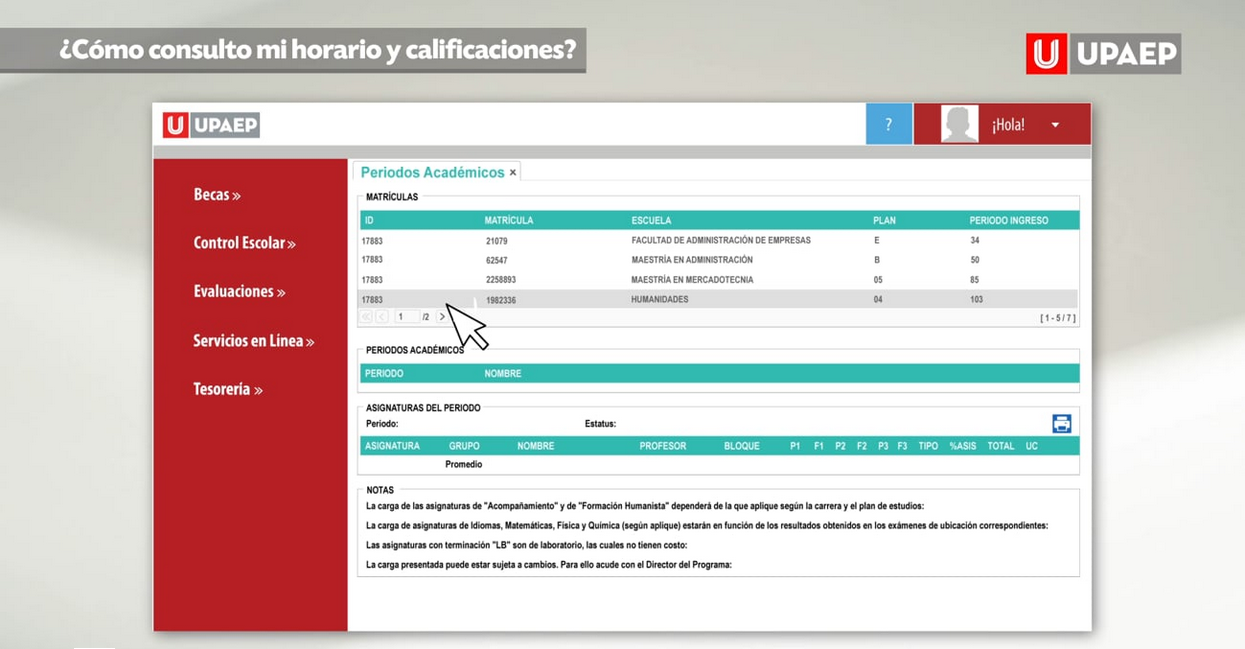This screenshot has width=1245, height=649.
Task: Go to previous page of Matrículas table
Action: coord(382,317)
